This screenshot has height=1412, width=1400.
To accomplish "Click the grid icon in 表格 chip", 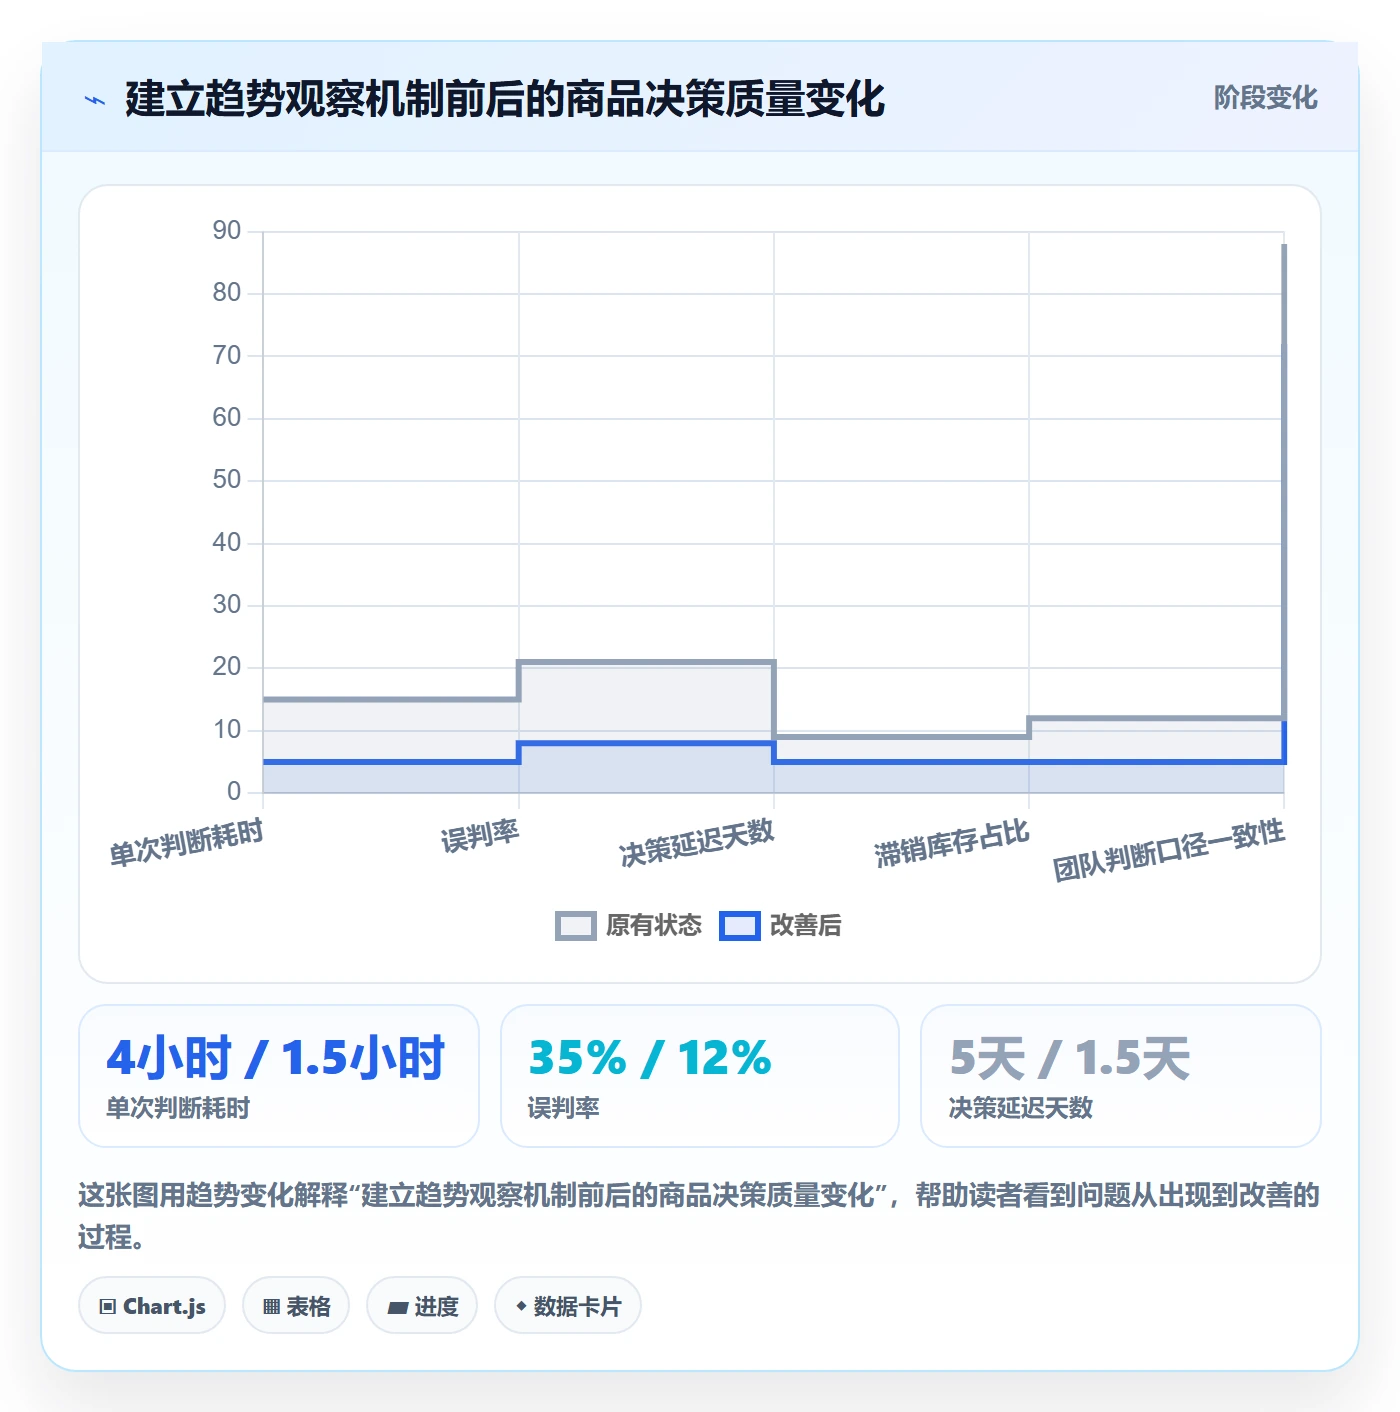I will click(271, 1307).
